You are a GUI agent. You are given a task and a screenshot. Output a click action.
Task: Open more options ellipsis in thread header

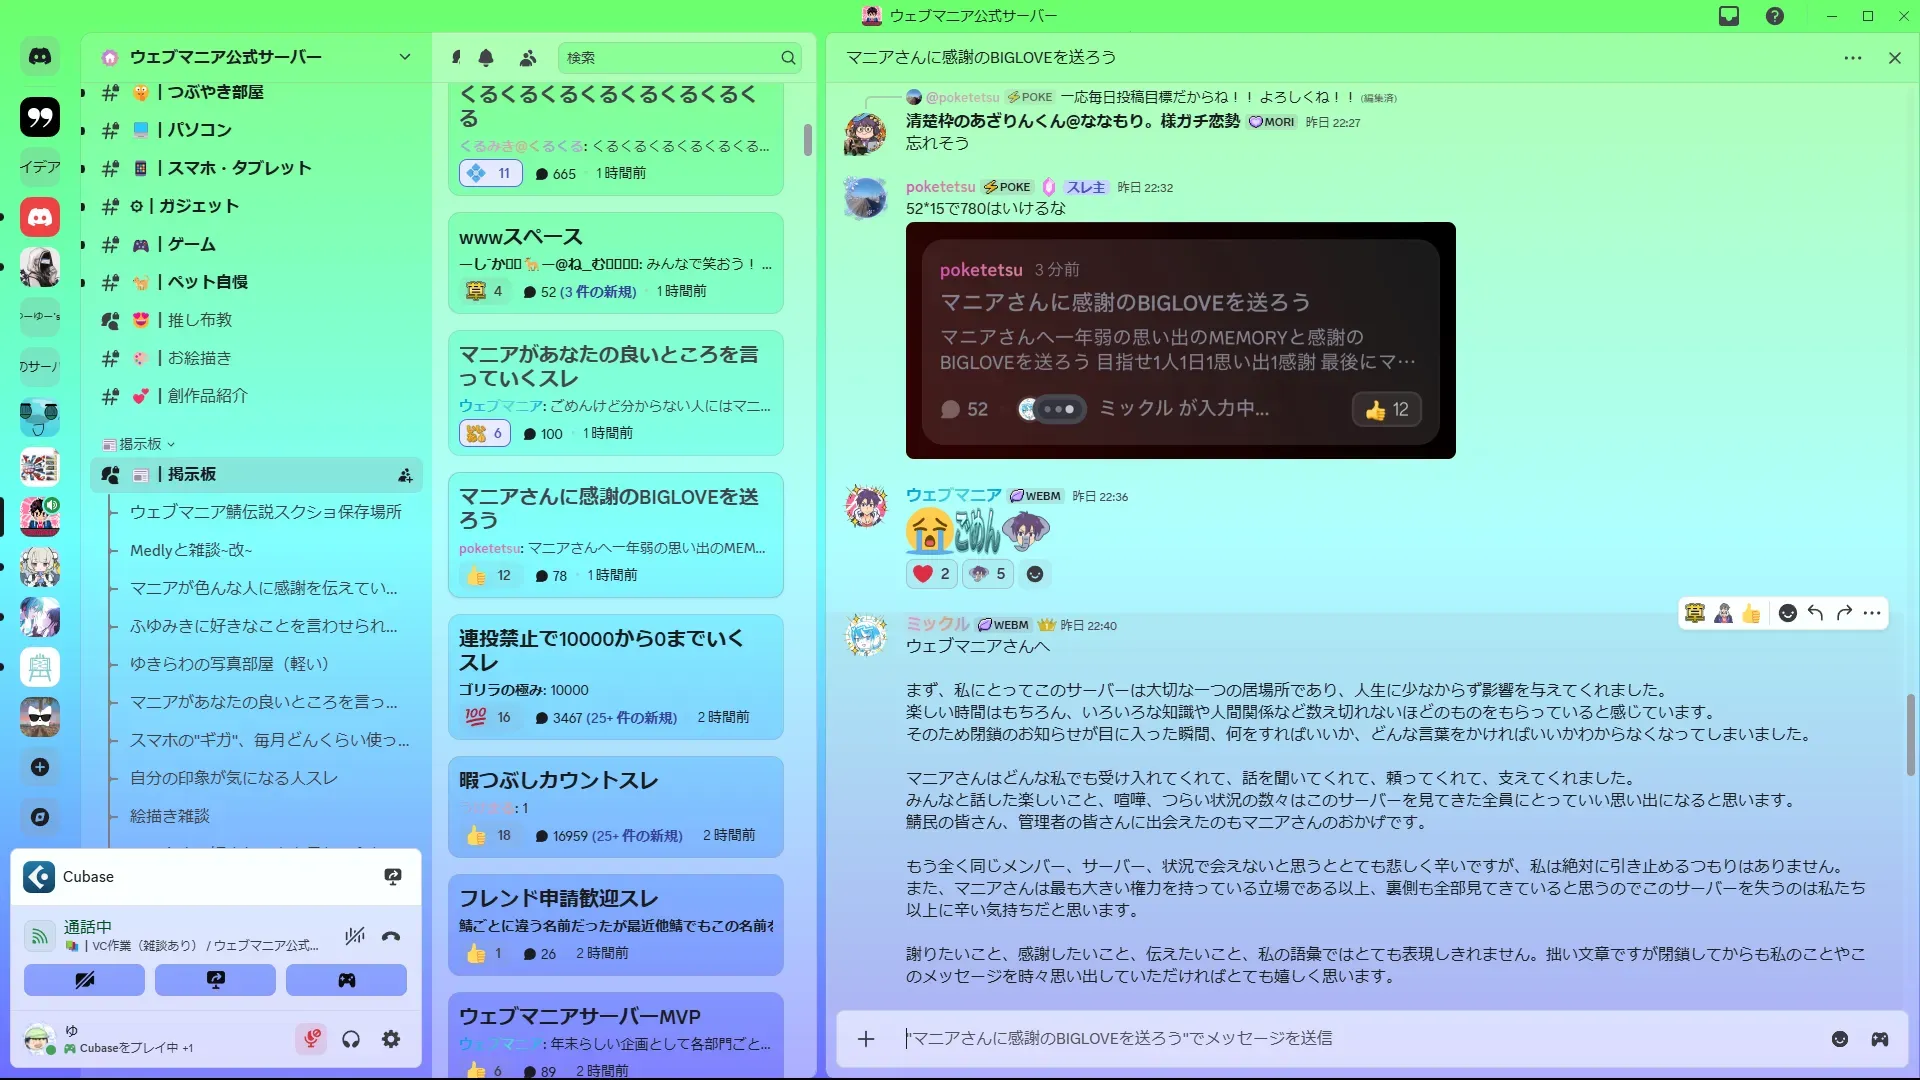(x=1853, y=58)
